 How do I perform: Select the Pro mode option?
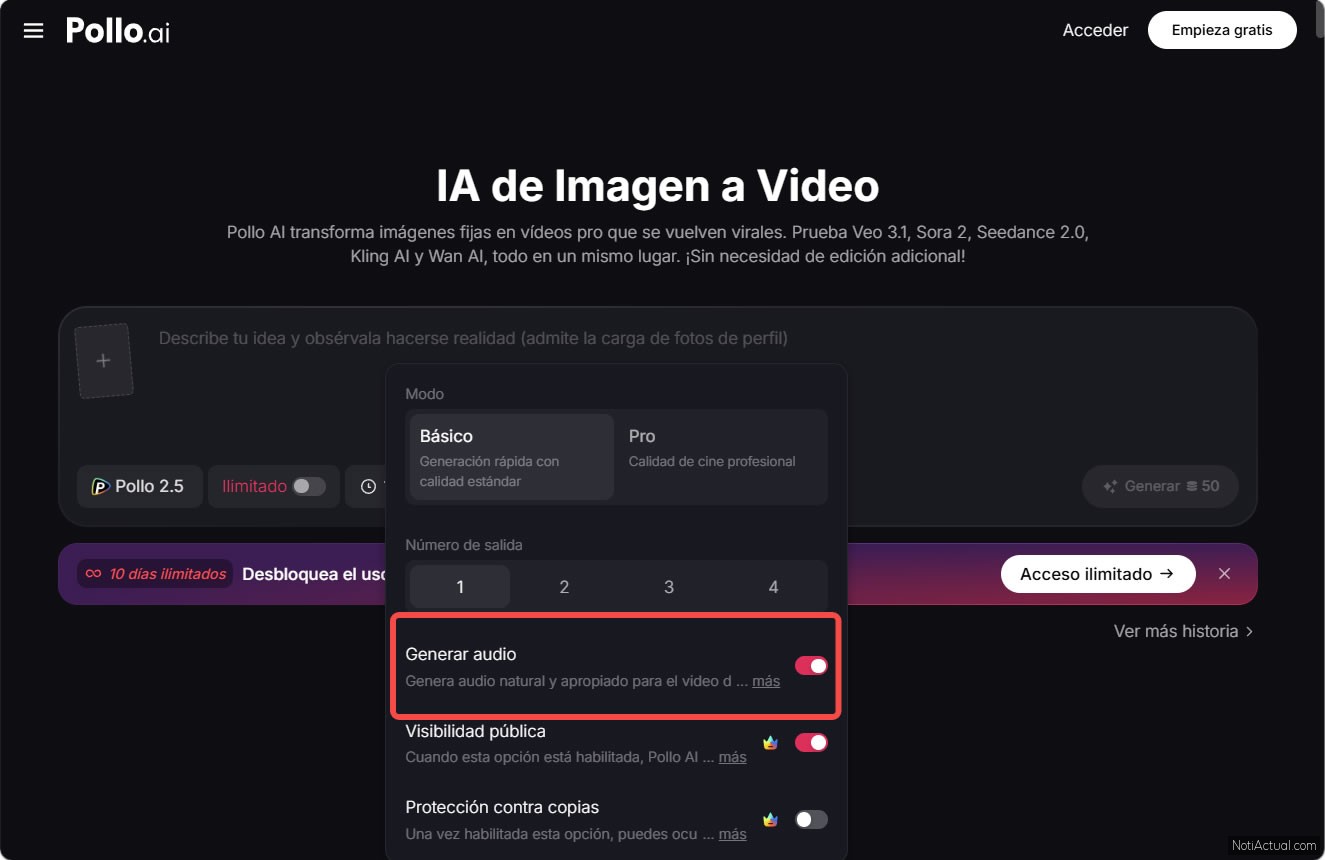720,457
